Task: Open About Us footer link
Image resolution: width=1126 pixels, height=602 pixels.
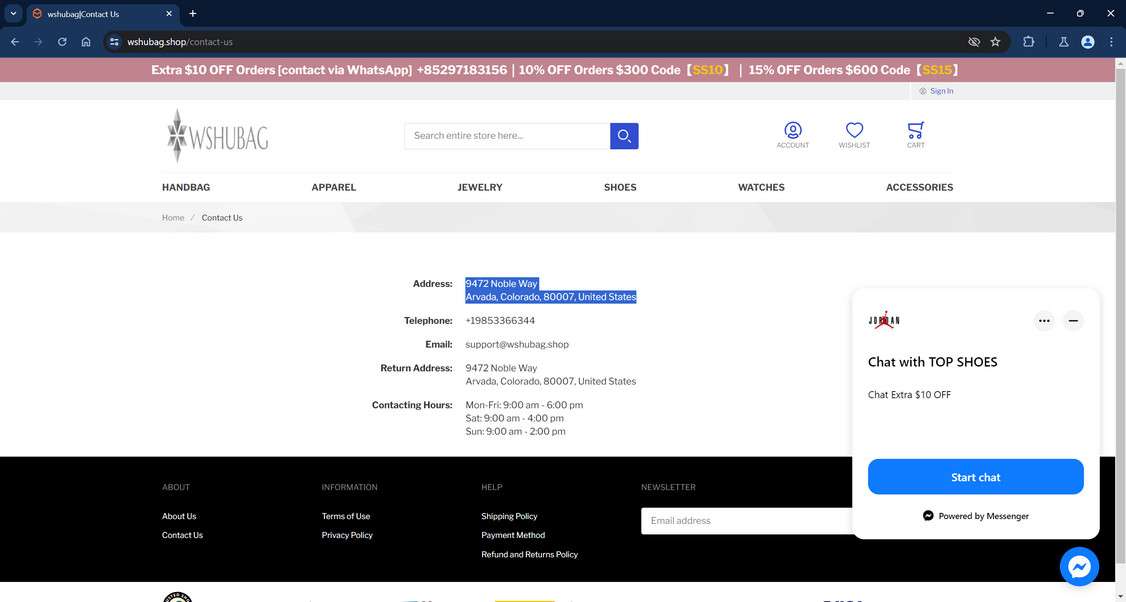Action: (179, 517)
